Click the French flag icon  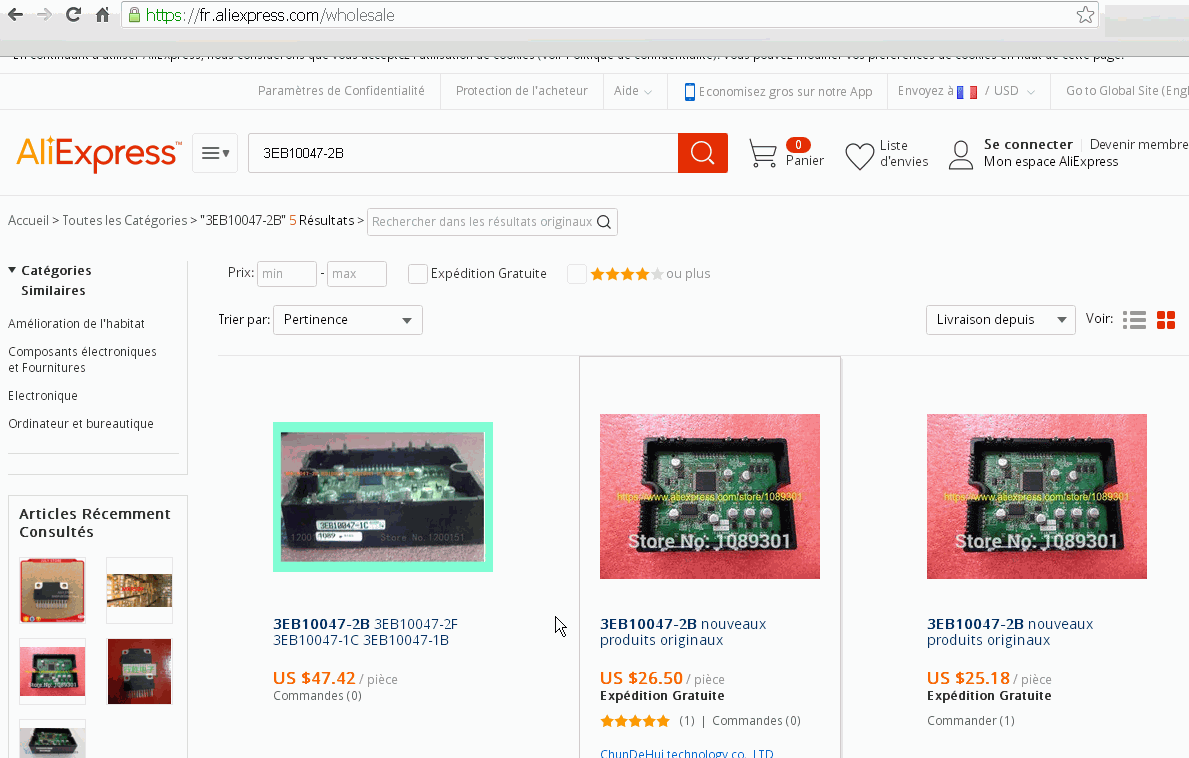point(967,92)
